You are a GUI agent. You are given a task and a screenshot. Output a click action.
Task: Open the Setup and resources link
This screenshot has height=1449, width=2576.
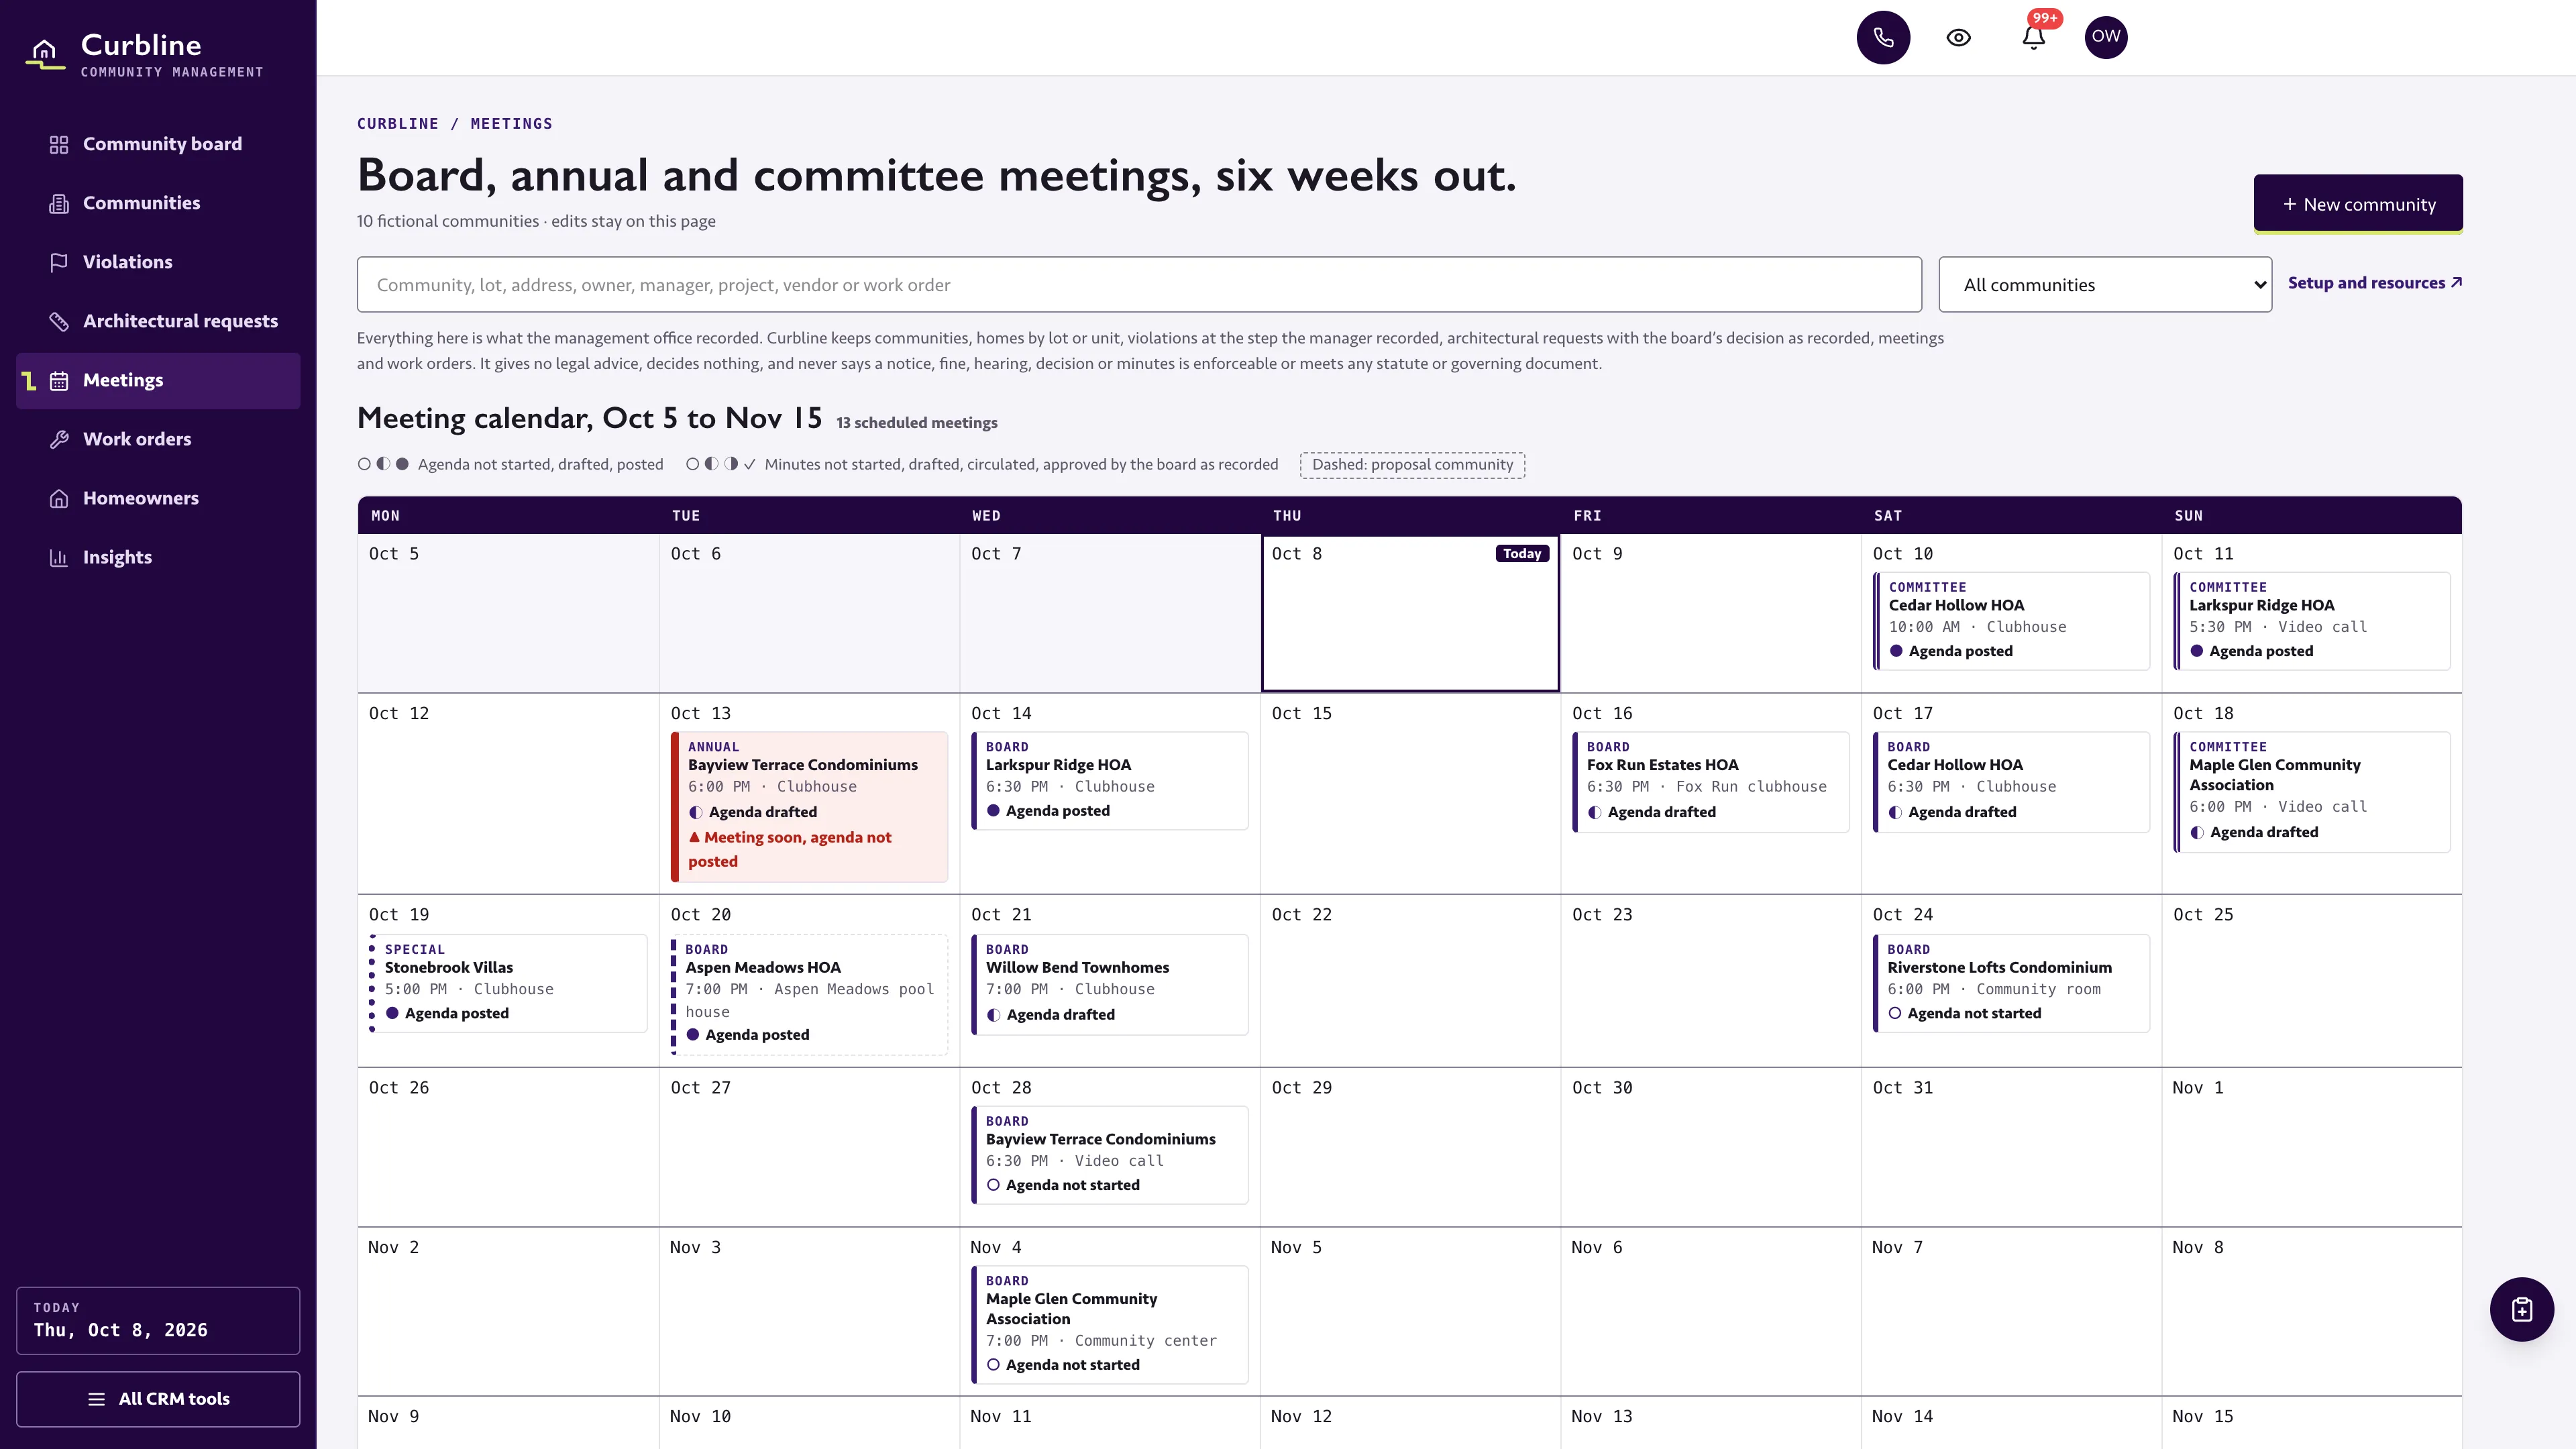2375,283
